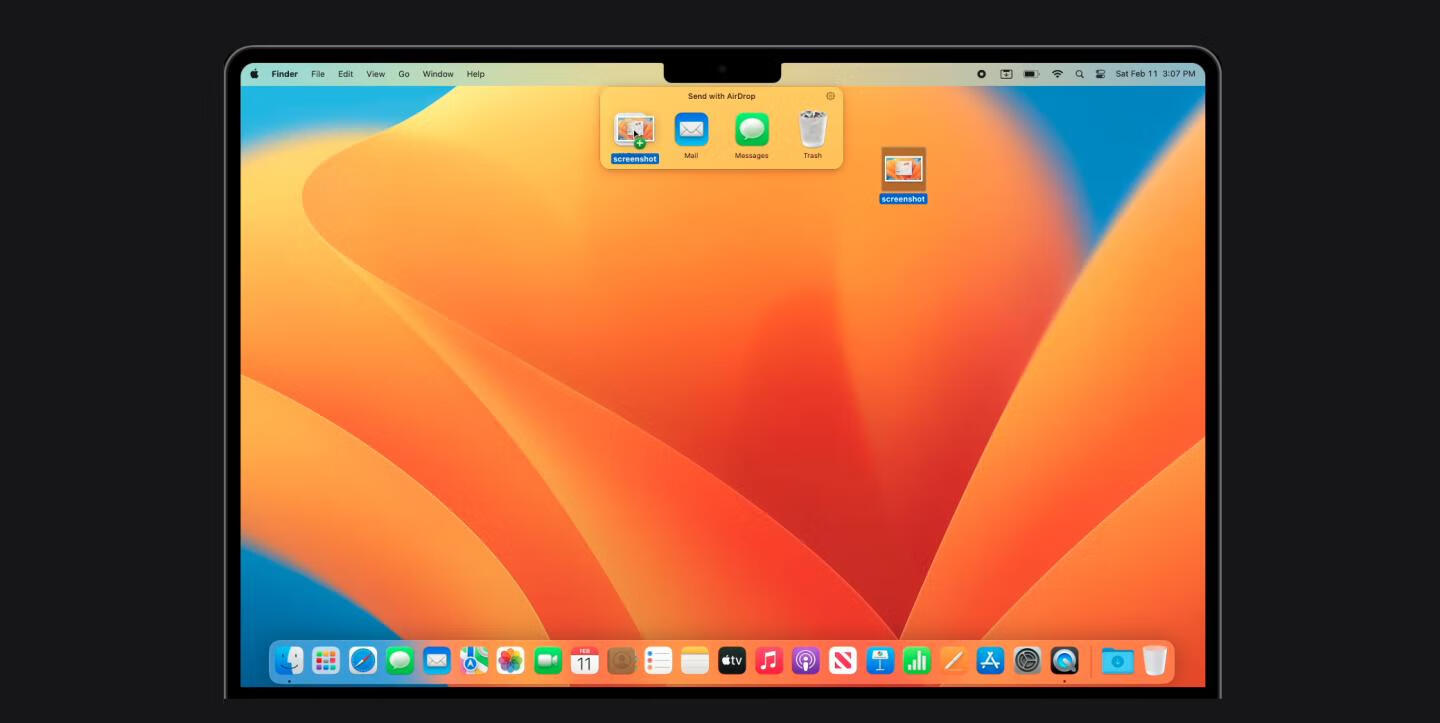Open the Edit menu
This screenshot has height=723, width=1440.
coord(345,74)
